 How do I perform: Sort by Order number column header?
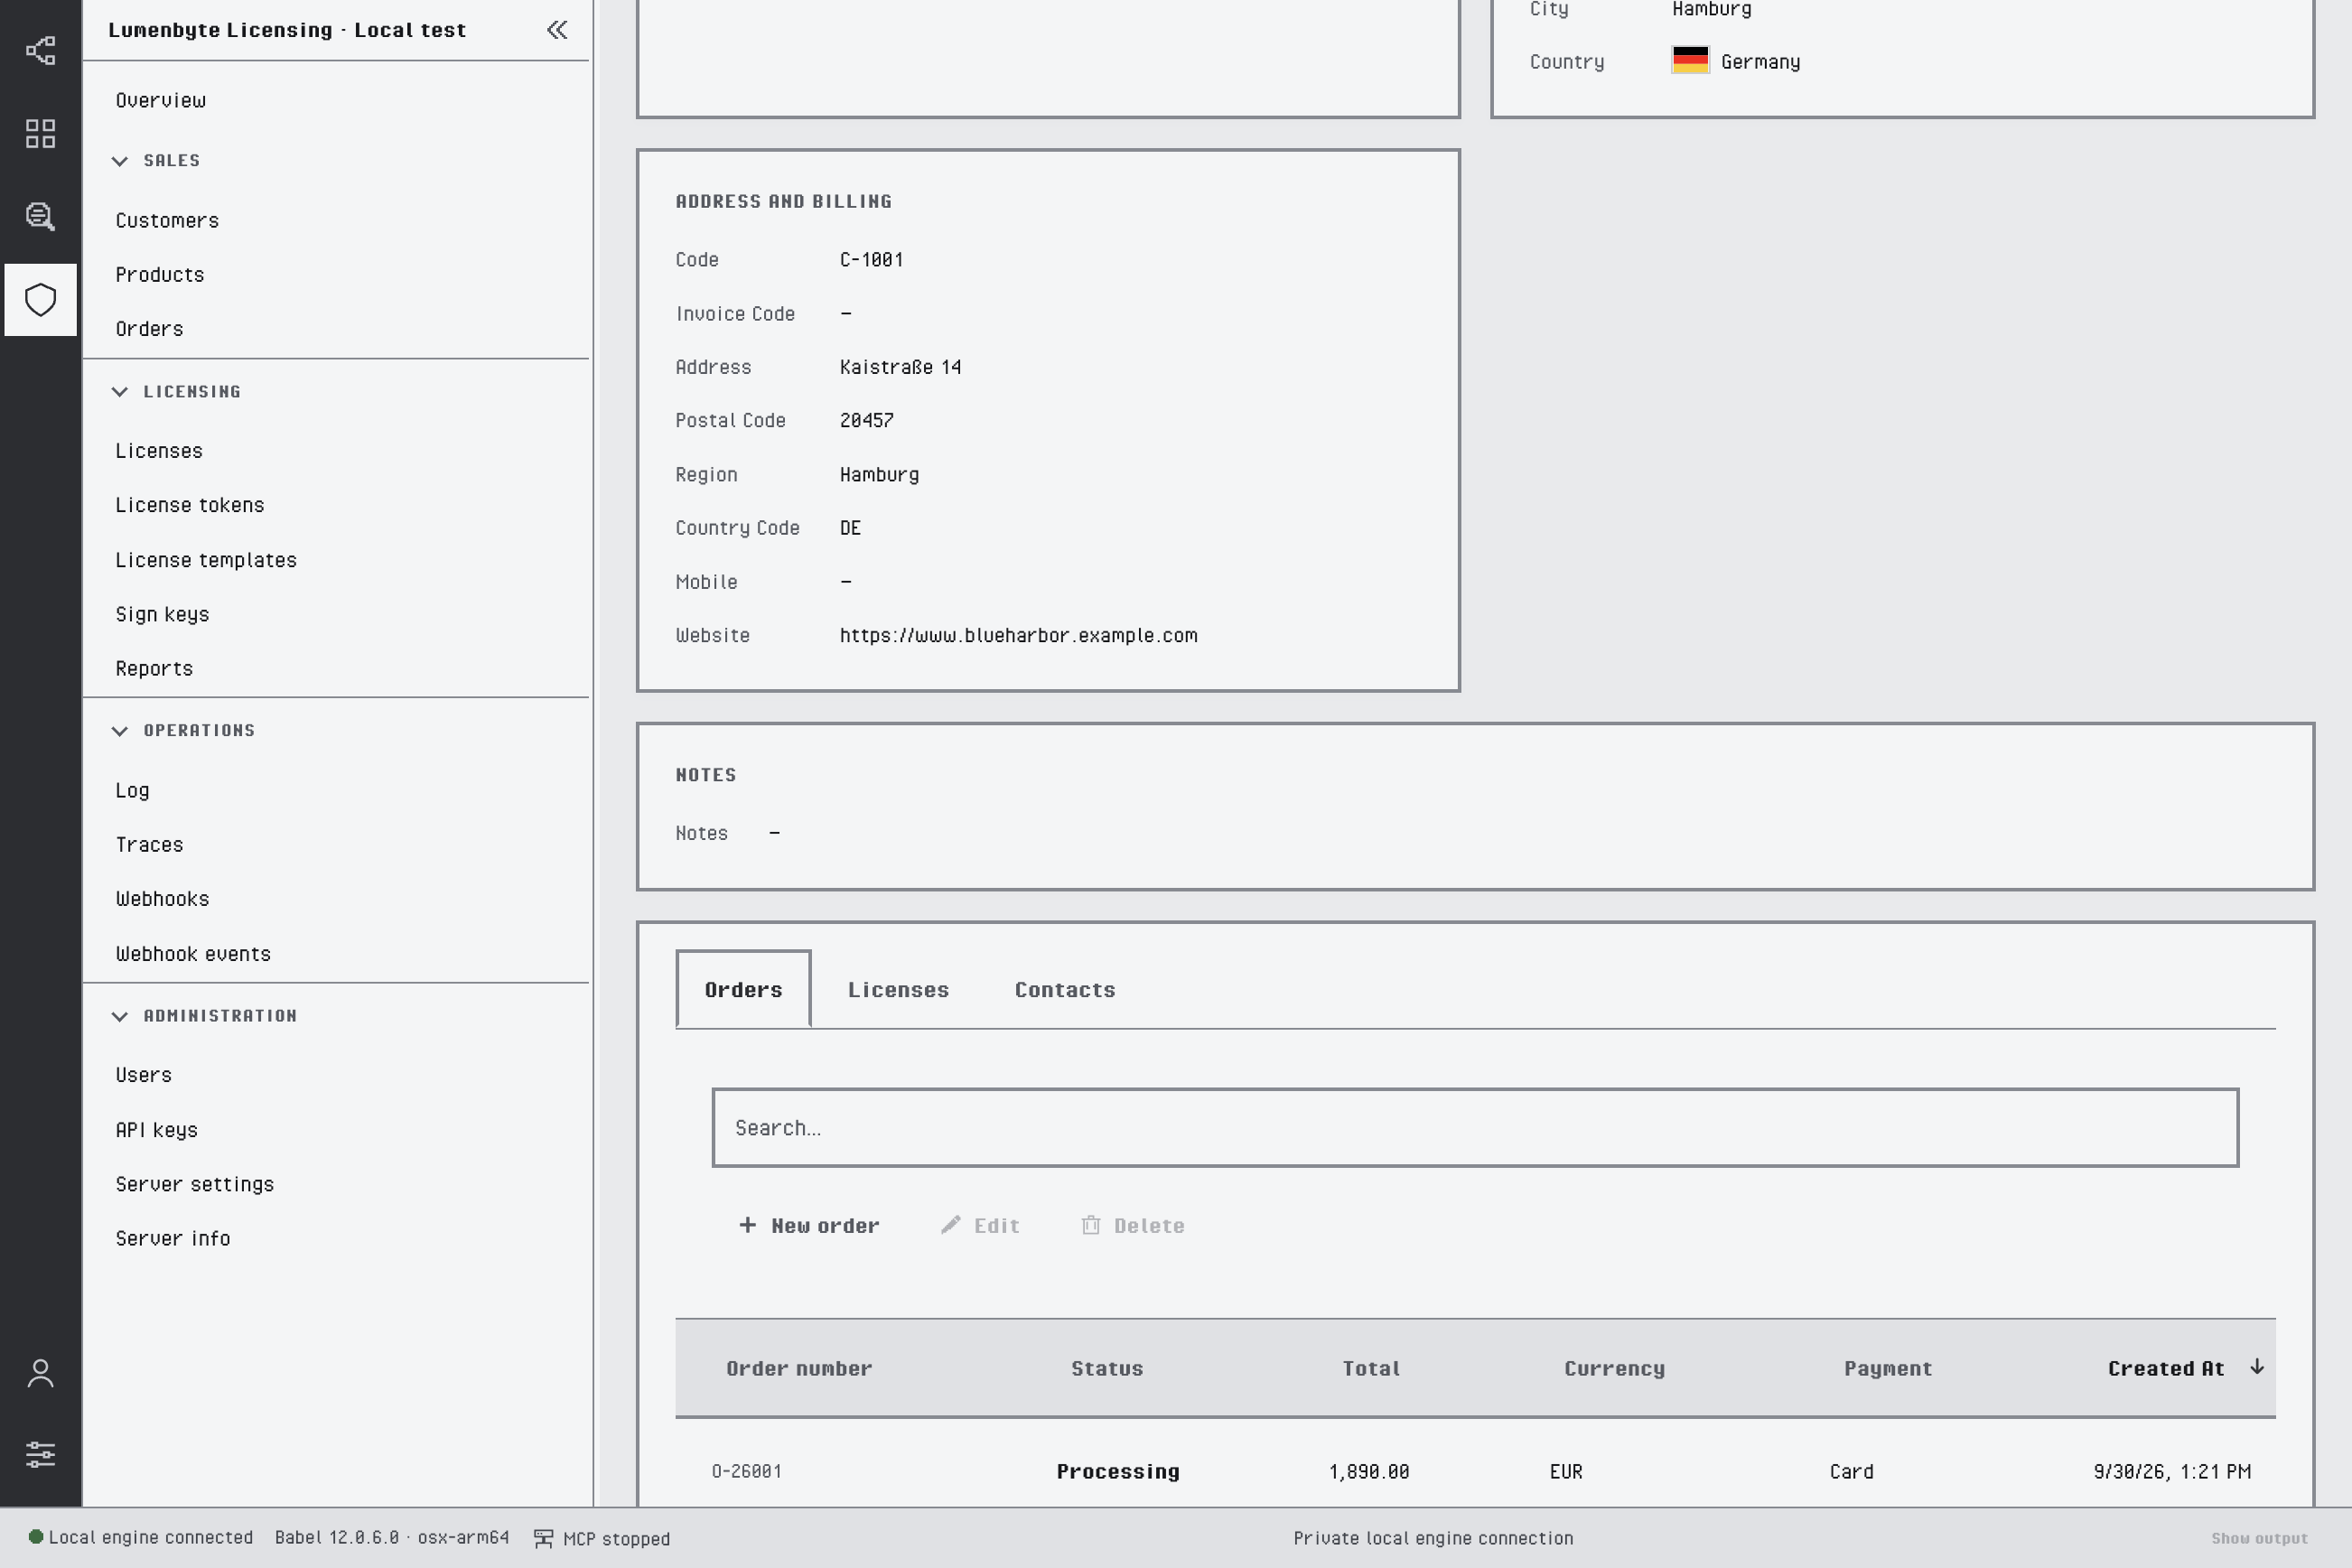coord(799,1368)
